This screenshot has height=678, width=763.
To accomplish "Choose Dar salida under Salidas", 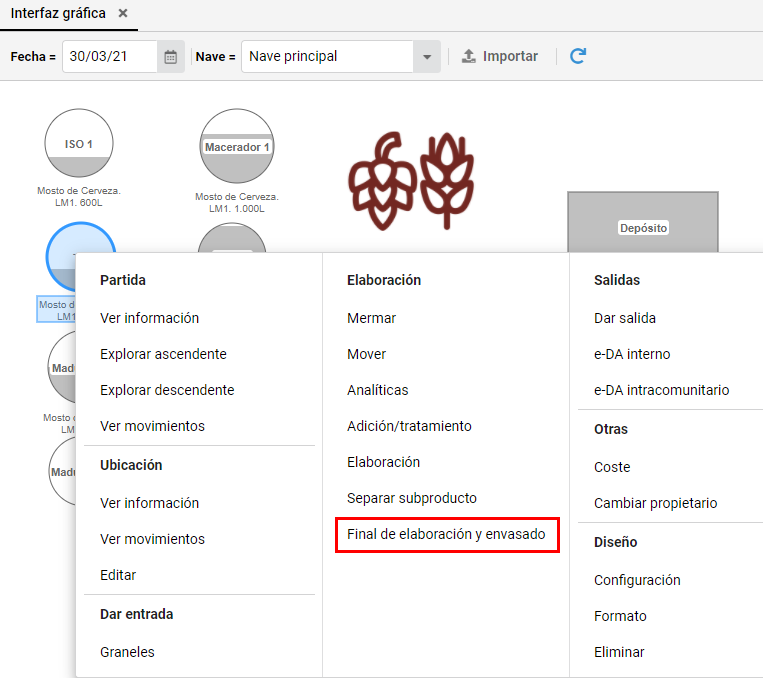I will 625,318.
